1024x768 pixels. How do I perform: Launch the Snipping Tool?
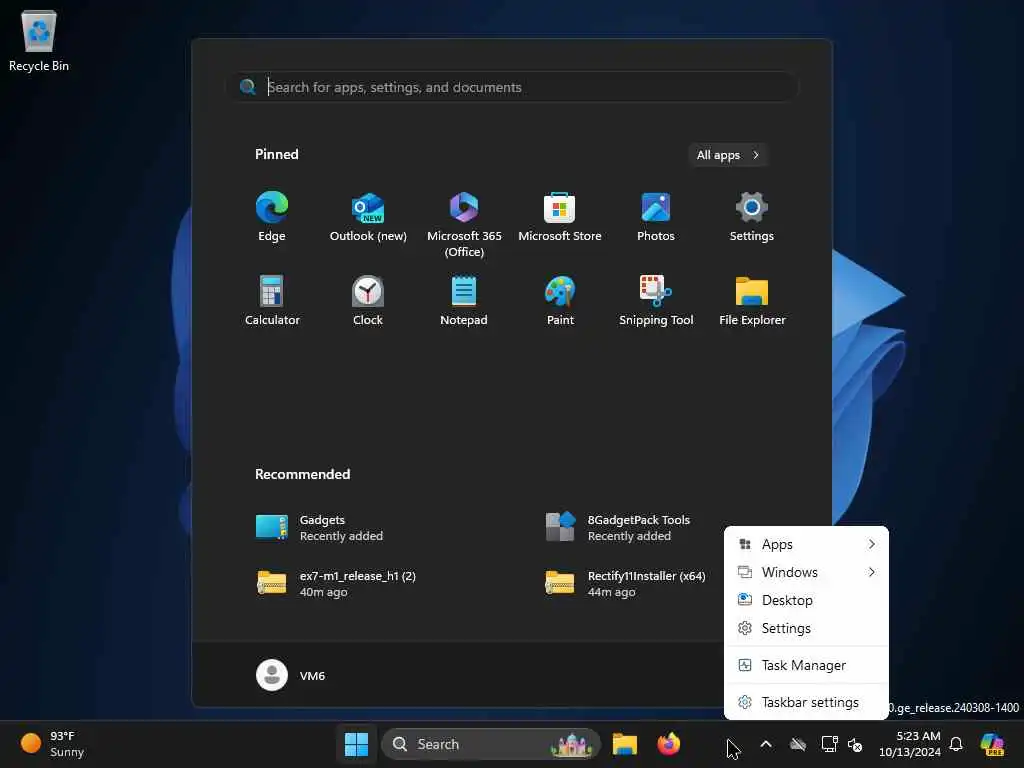coord(656,301)
